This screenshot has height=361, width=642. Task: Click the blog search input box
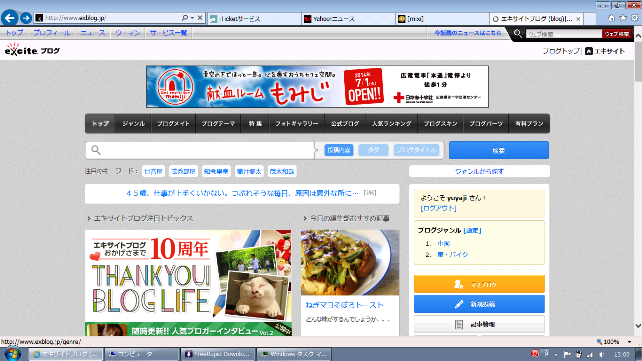click(x=201, y=150)
